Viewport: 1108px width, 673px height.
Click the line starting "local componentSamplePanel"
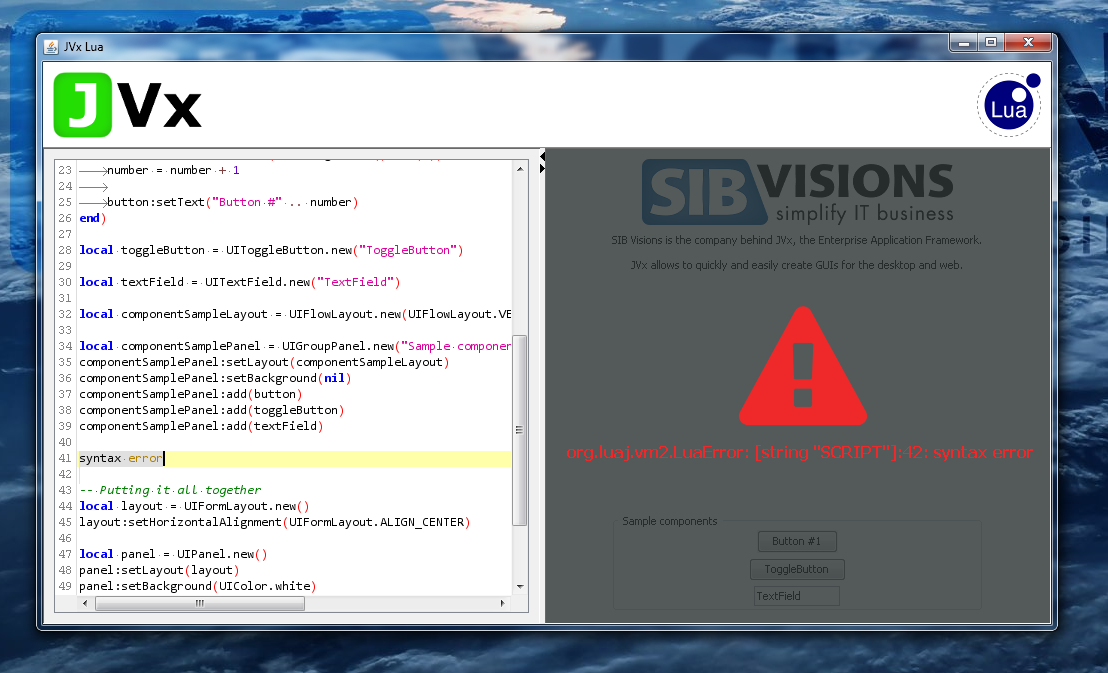pyautogui.click(x=295, y=346)
